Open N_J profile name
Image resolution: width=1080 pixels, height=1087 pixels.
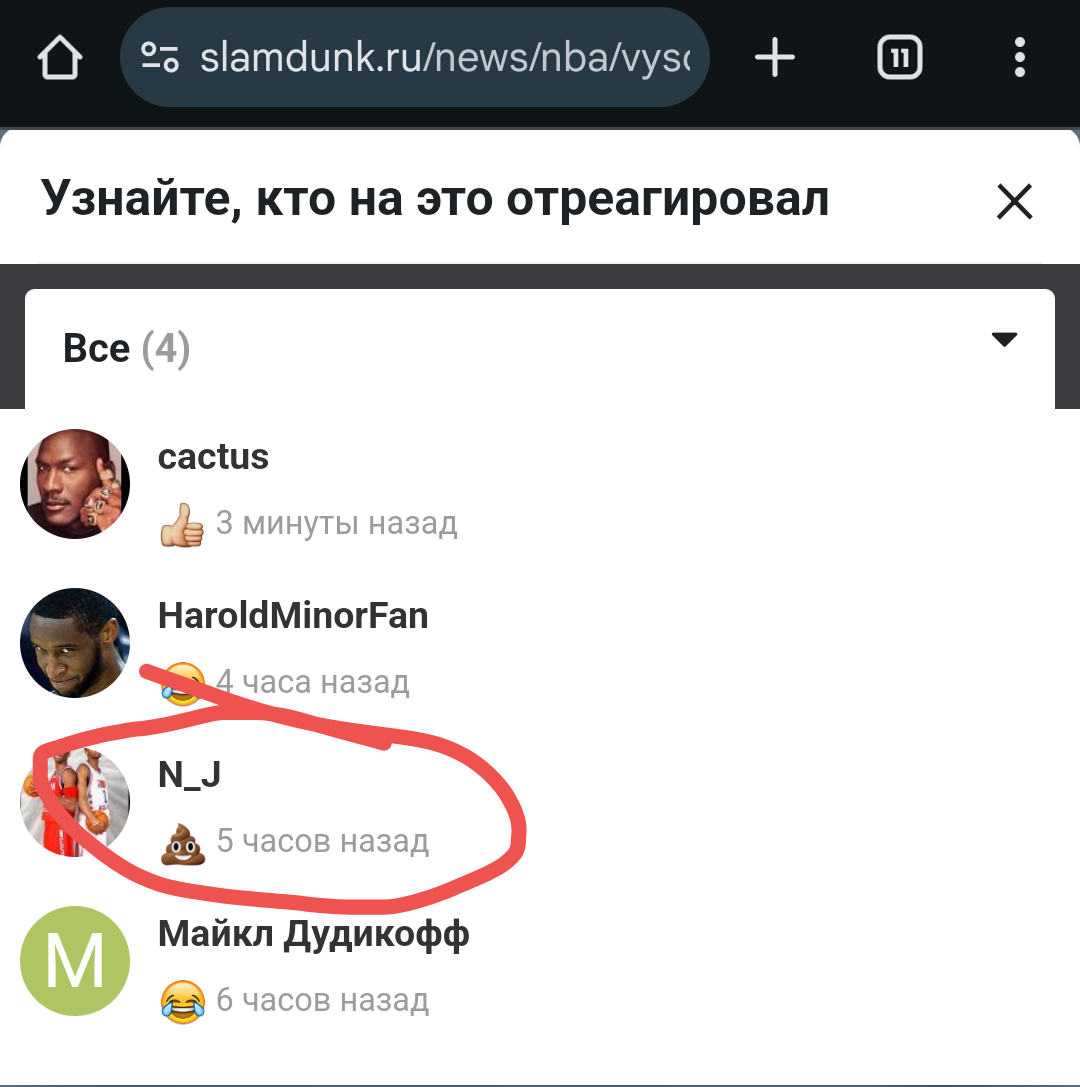click(189, 774)
